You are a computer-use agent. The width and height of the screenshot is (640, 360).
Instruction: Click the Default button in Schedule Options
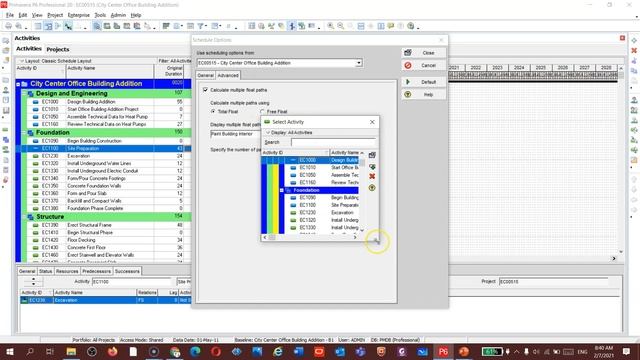424,82
